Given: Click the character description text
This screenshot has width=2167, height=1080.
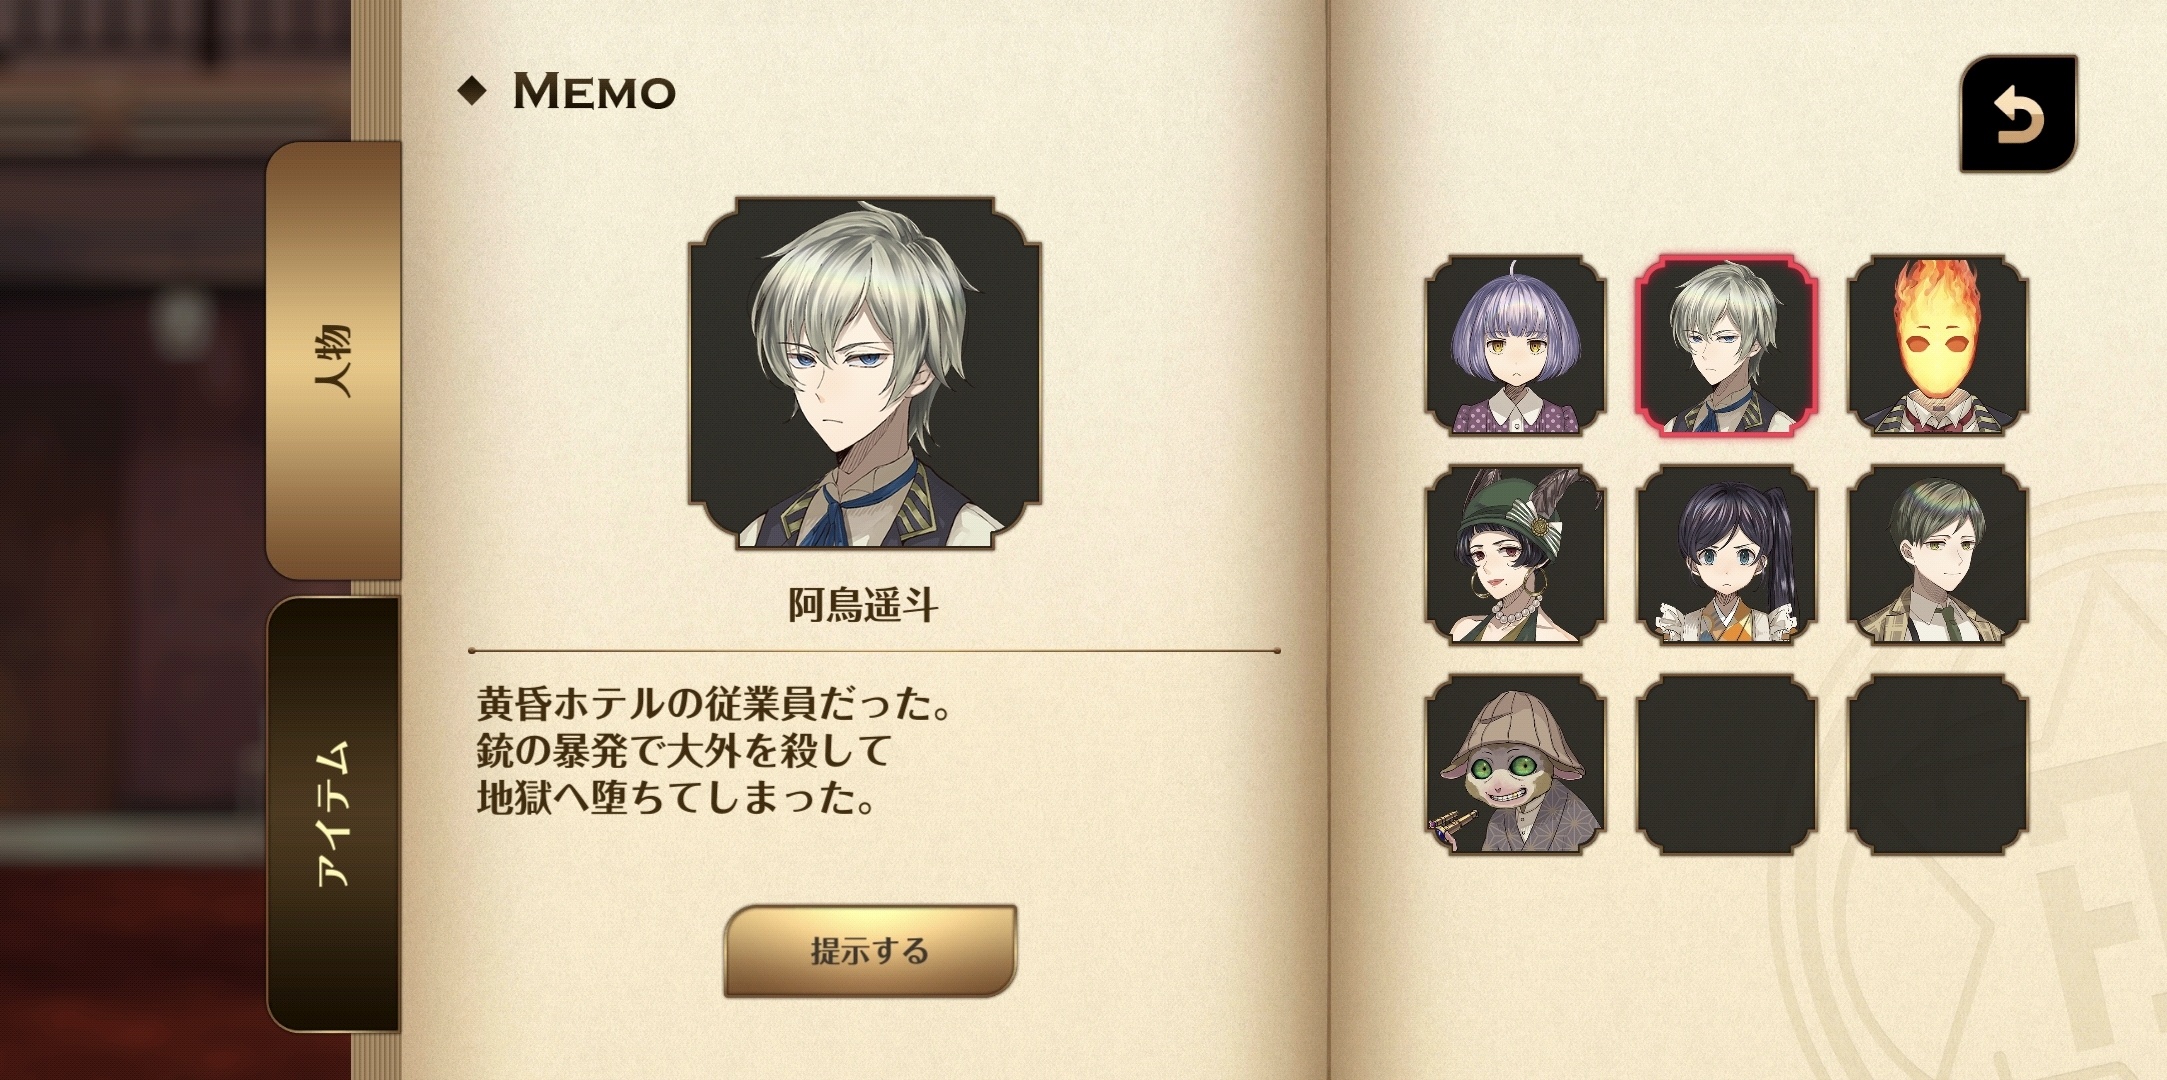Looking at the screenshot, I should (x=714, y=751).
